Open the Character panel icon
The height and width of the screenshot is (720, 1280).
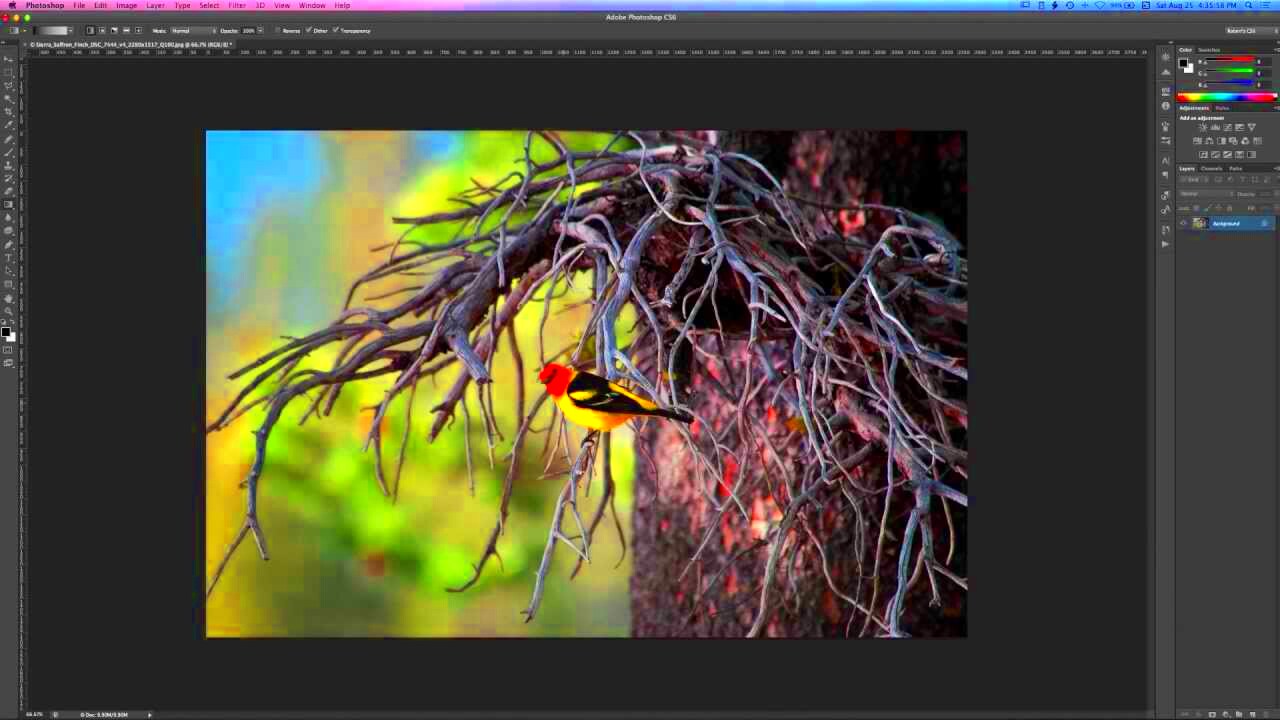click(1165, 161)
